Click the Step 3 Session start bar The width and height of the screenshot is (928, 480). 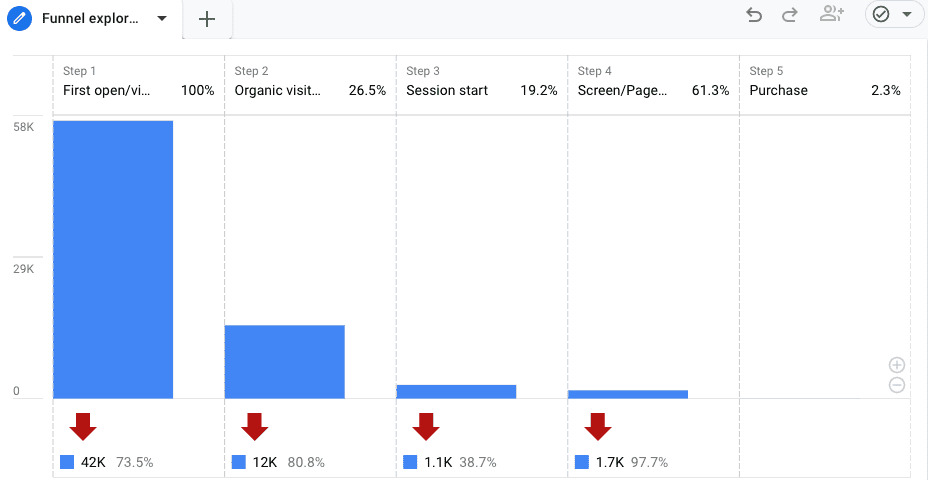[456, 392]
